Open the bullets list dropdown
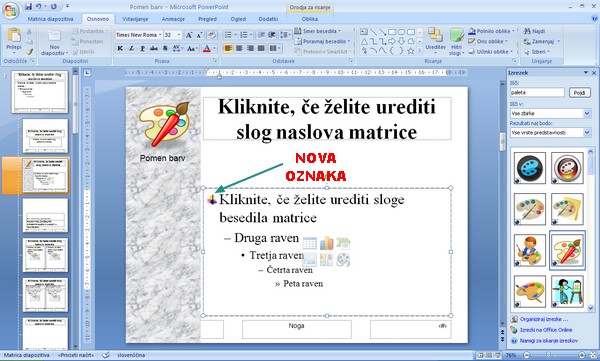 (235, 35)
